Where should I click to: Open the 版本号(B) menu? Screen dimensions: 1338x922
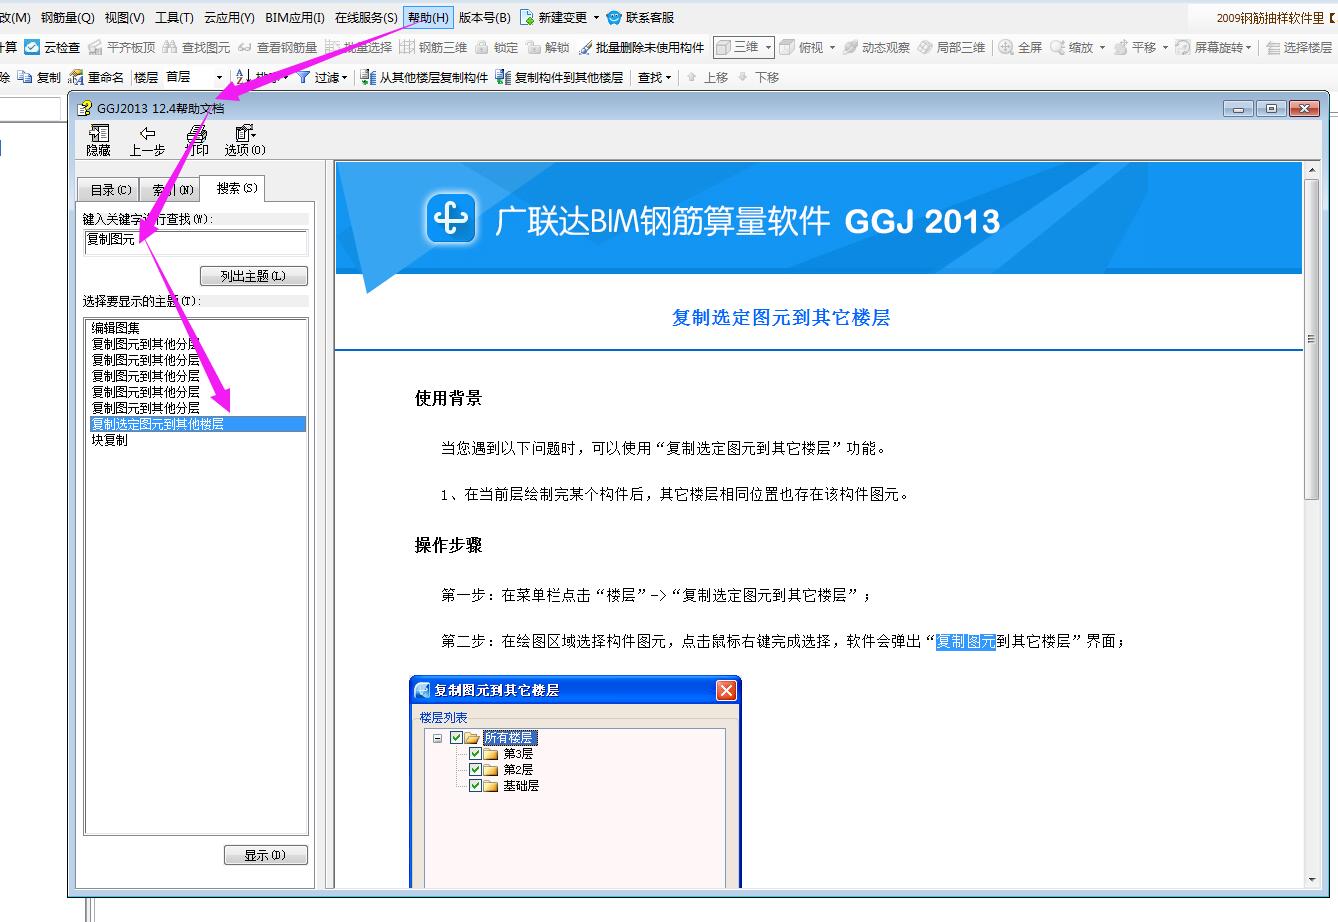[x=485, y=17]
